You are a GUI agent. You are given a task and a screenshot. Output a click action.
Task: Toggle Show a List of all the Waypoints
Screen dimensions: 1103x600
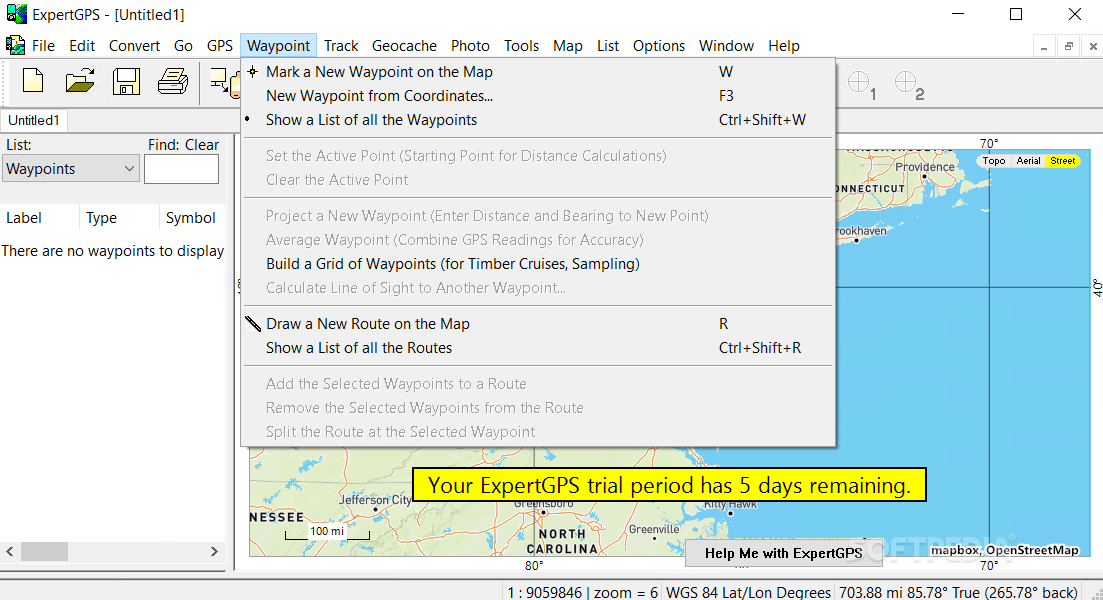tap(538, 120)
